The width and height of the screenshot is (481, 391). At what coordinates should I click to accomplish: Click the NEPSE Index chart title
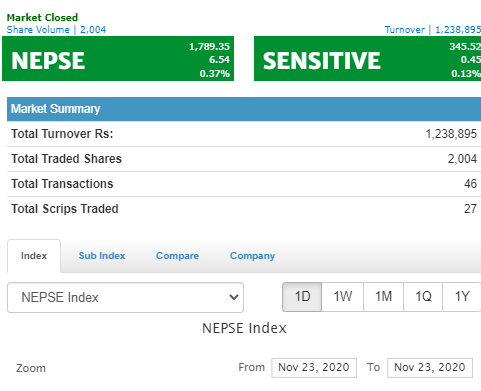pos(244,328)
